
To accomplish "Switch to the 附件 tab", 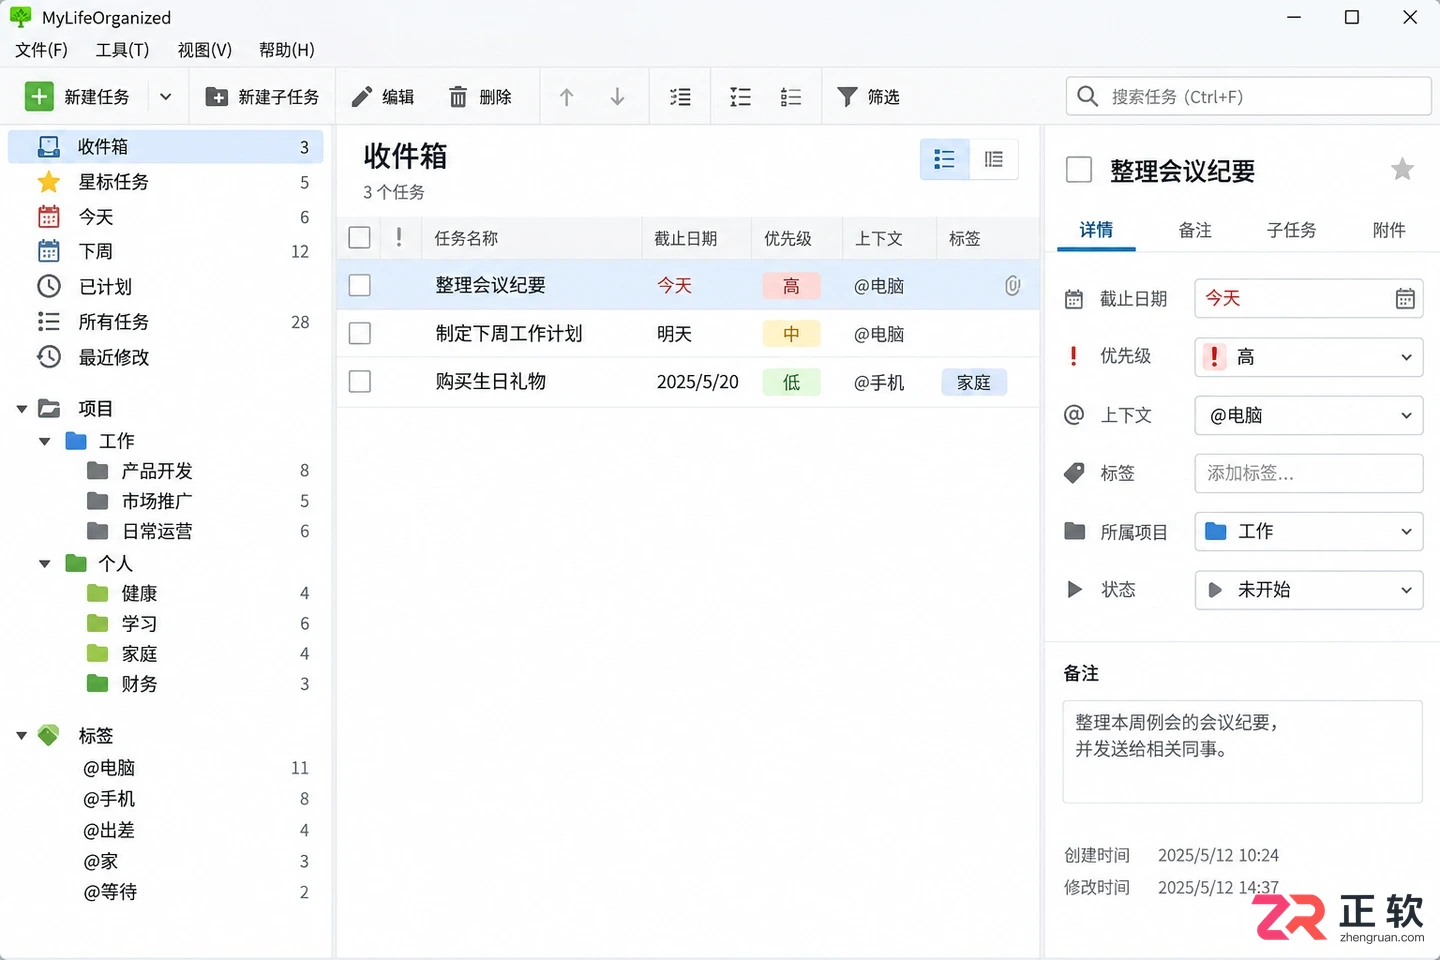I will coord(1389,230).
